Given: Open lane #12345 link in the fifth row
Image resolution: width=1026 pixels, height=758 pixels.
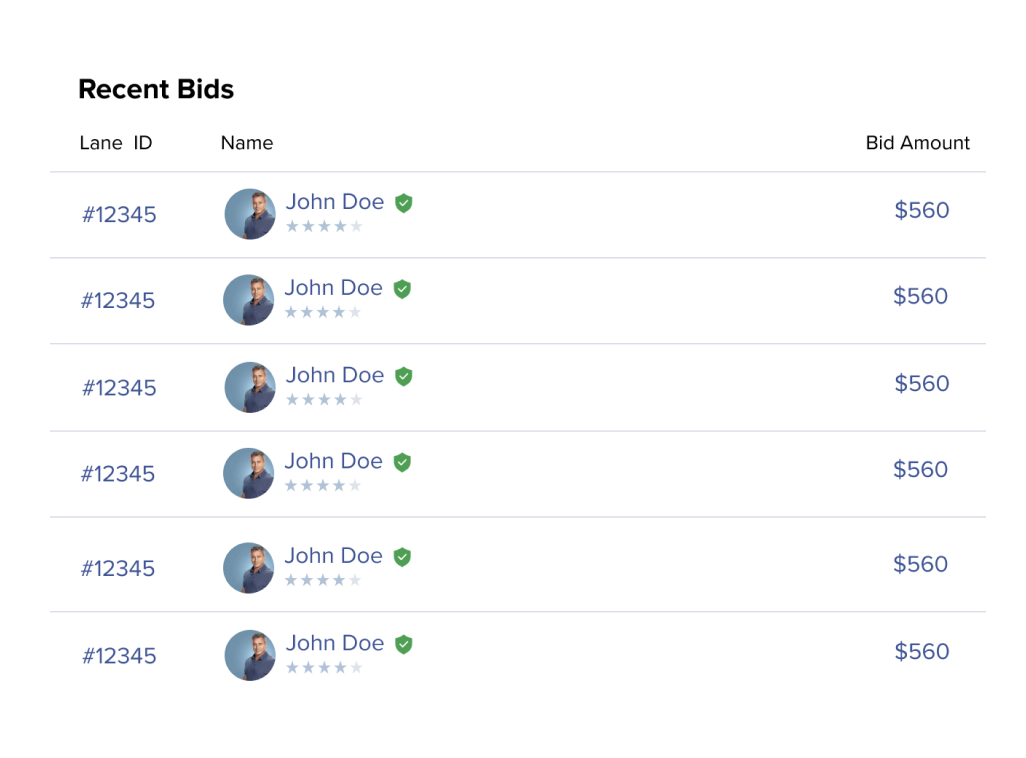Looking at the screenshot, I should pyautogui.click(x=118, y=568).
